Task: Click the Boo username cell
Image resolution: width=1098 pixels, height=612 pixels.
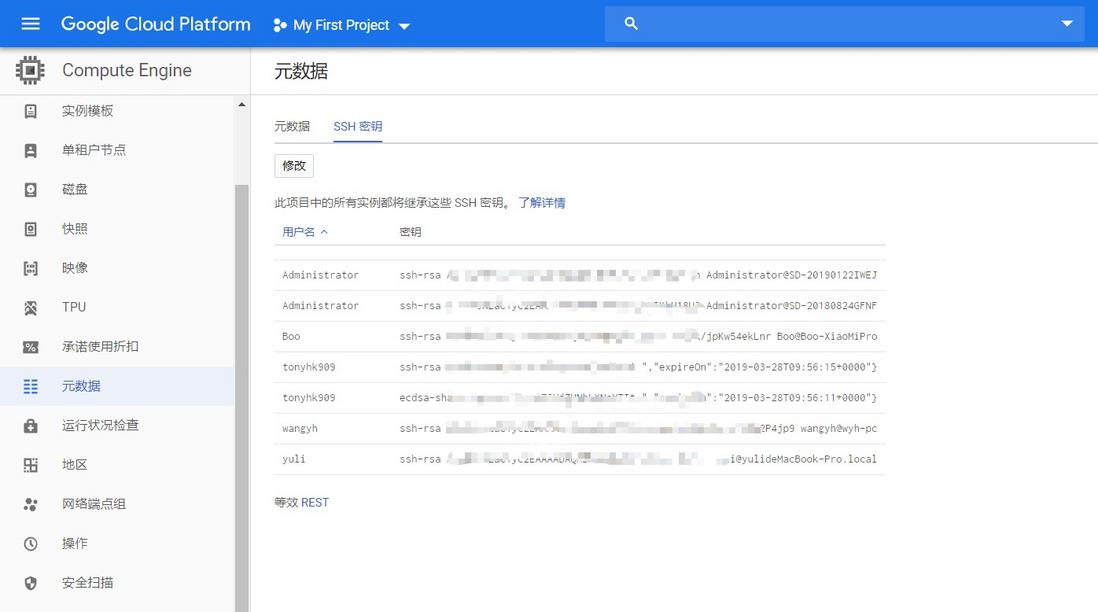Action: 291,337
